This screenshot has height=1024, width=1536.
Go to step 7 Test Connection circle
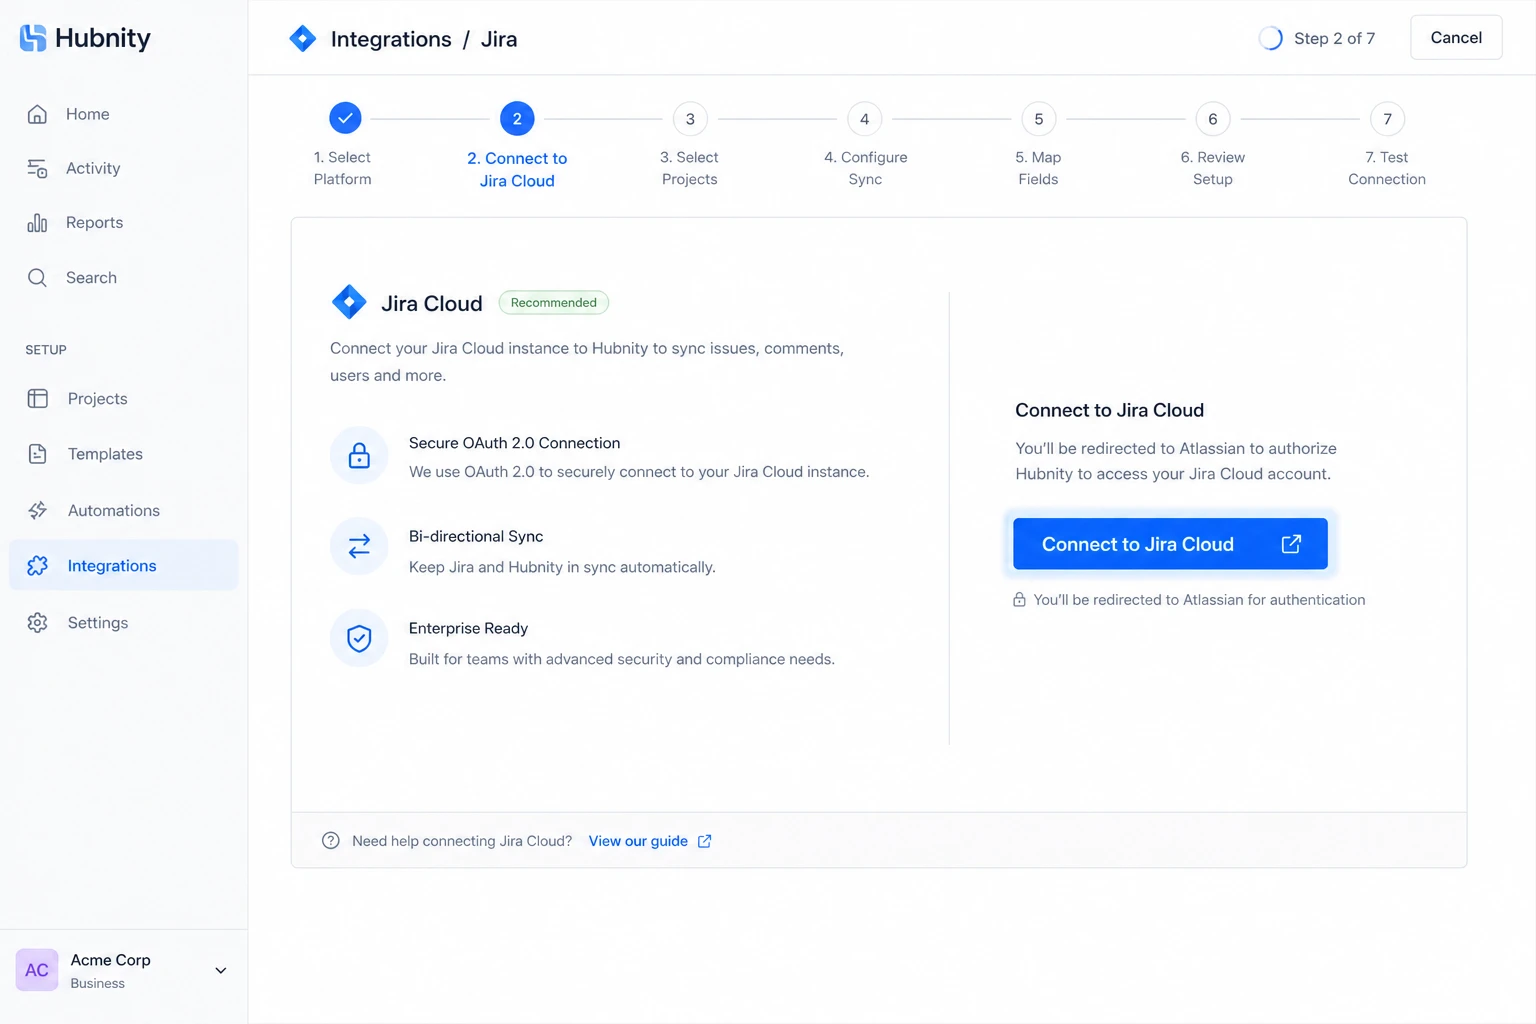pos(1387,119)
